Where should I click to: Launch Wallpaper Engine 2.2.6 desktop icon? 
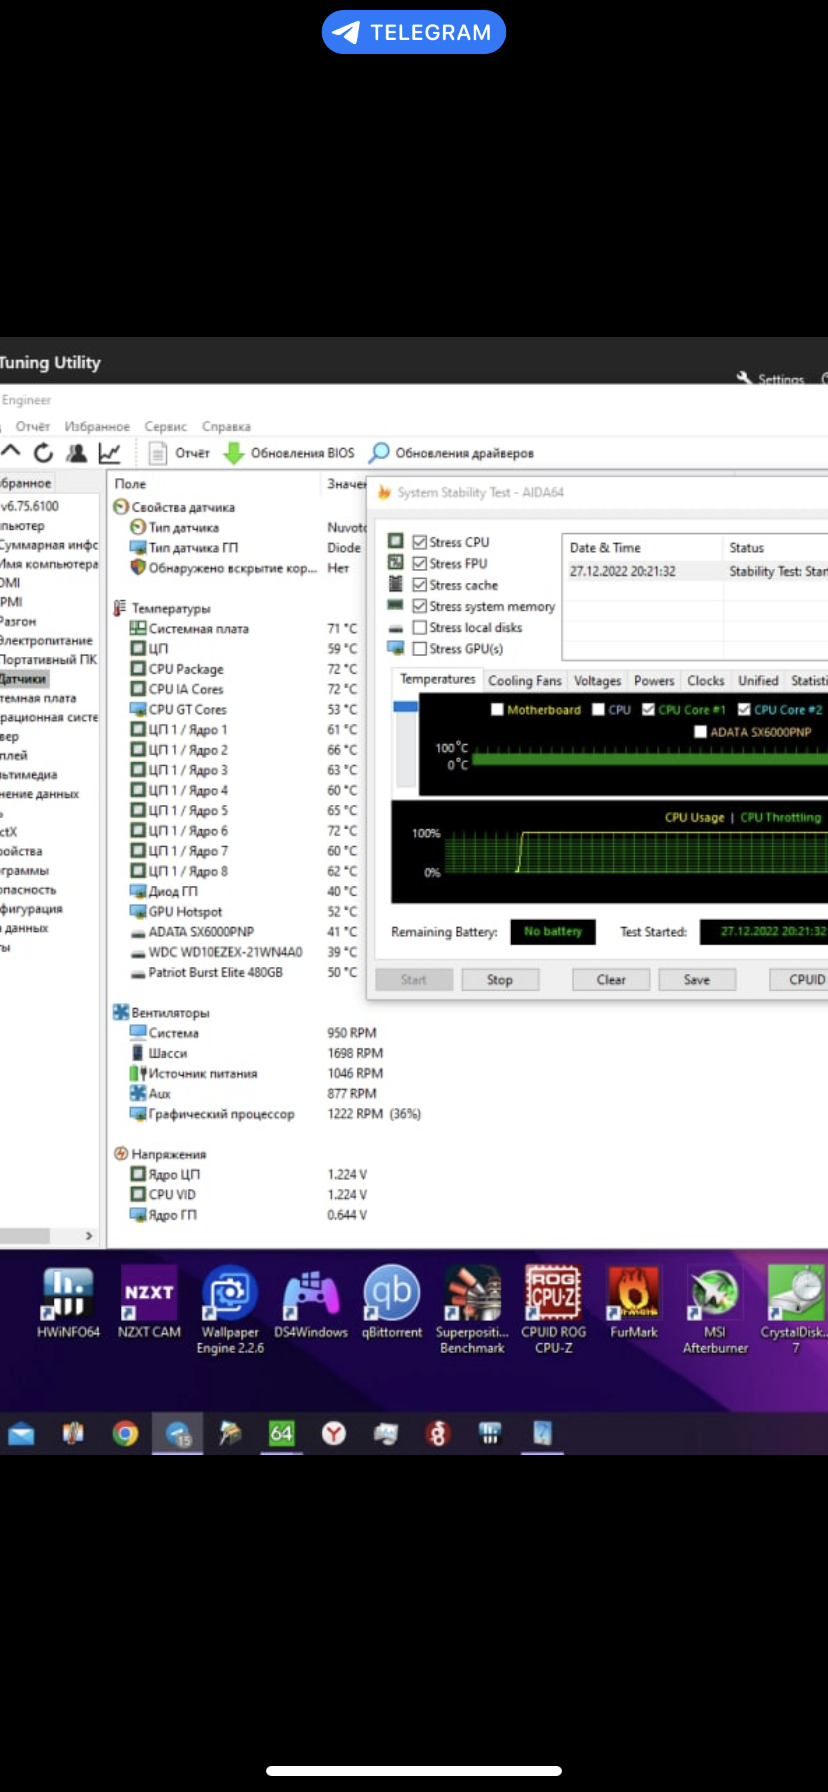coord(230,1310)
